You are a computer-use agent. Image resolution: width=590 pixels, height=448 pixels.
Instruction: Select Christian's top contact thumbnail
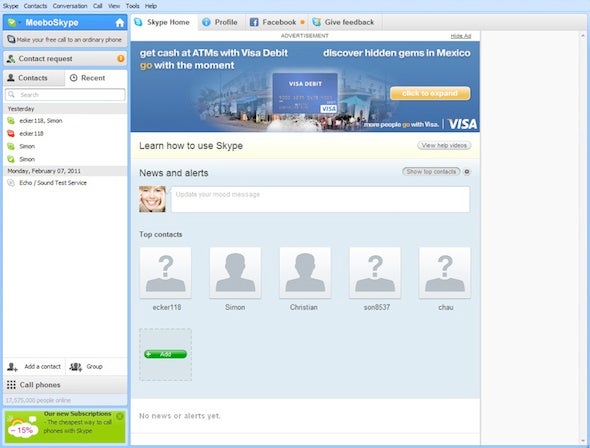(x=305, y=273)
